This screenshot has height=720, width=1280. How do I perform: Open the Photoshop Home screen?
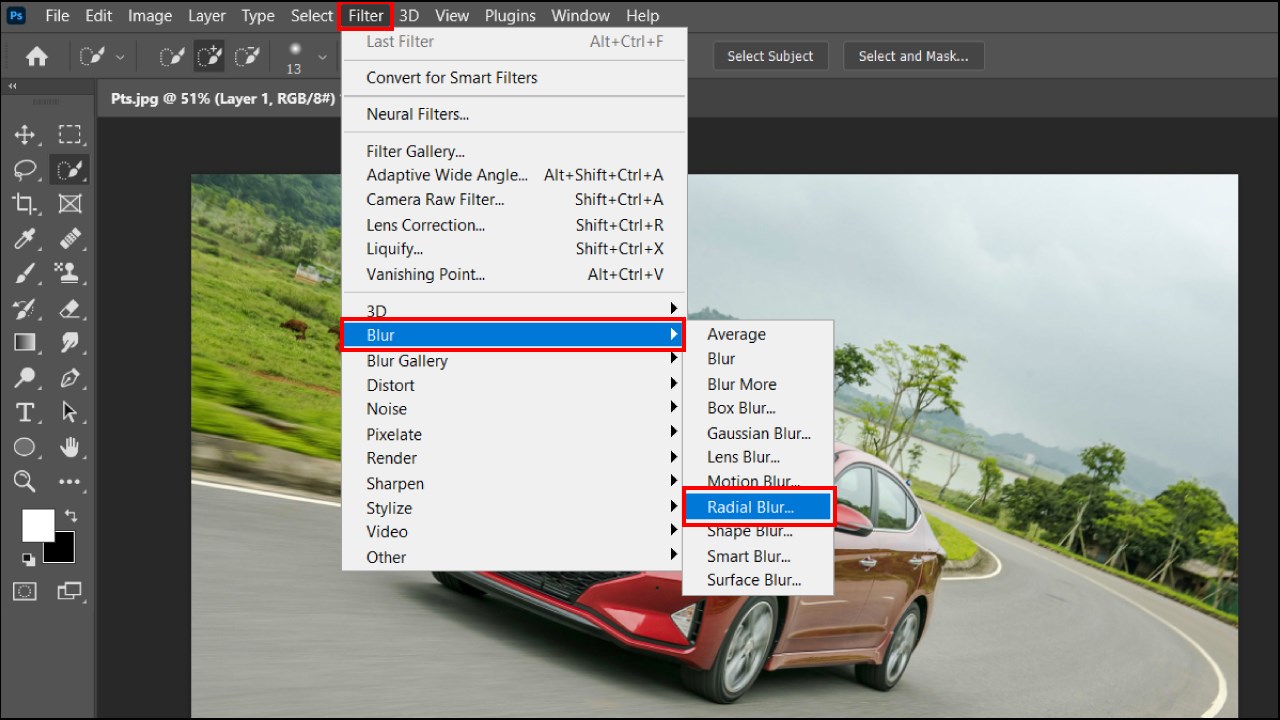coord(37,56)
